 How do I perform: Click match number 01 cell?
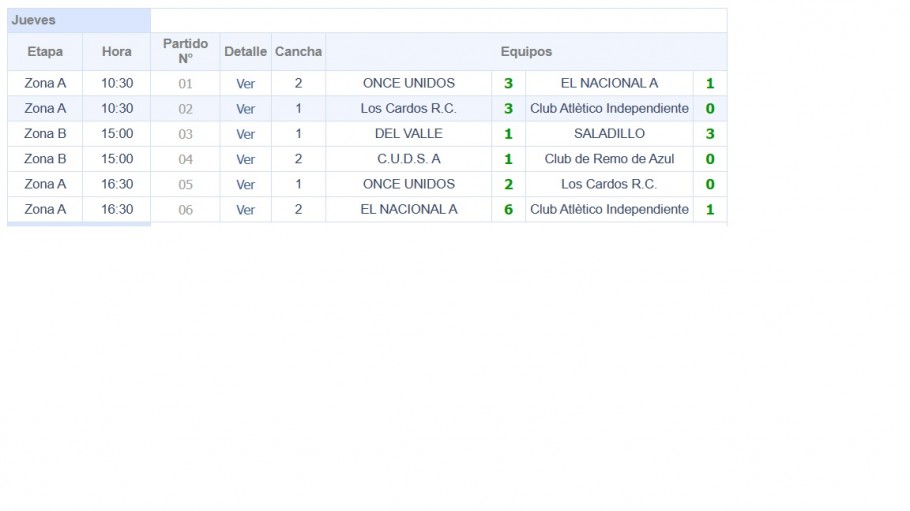click(x=185, y=84)
